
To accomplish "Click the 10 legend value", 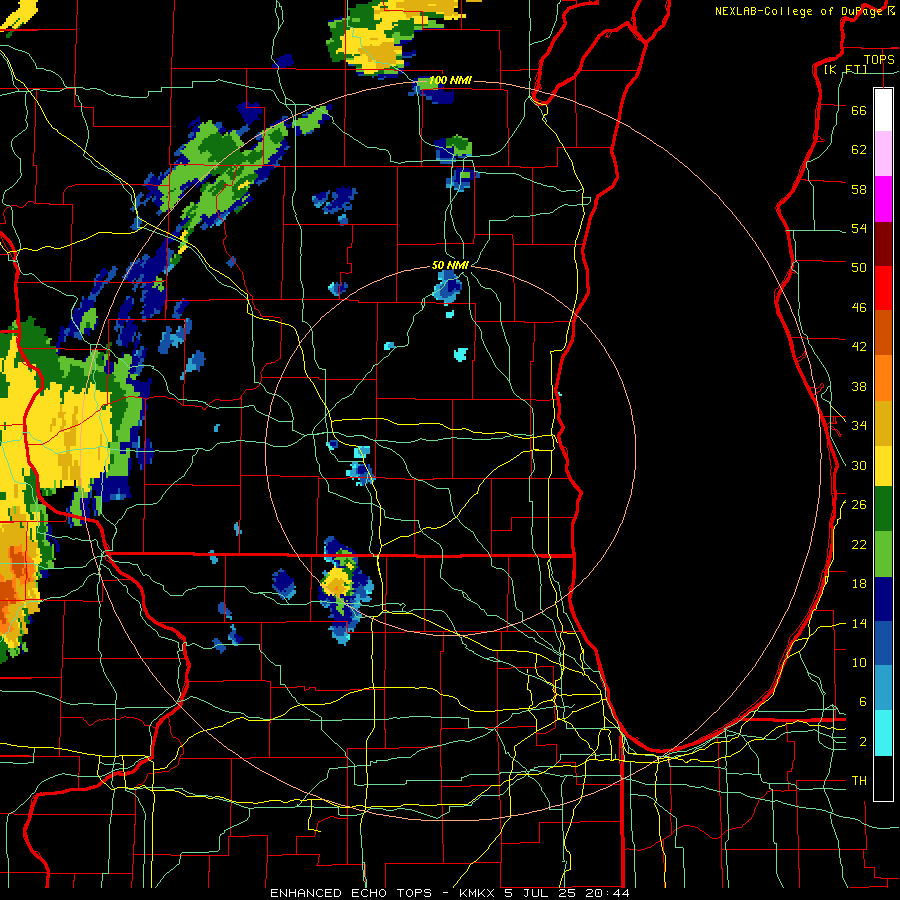I will (x=859, y=663).
